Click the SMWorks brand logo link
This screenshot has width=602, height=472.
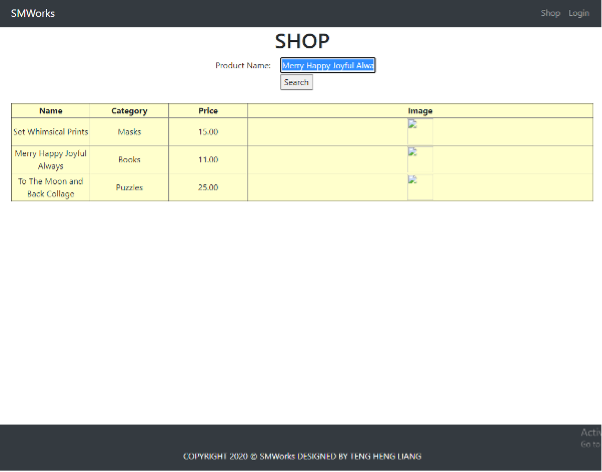33,13
